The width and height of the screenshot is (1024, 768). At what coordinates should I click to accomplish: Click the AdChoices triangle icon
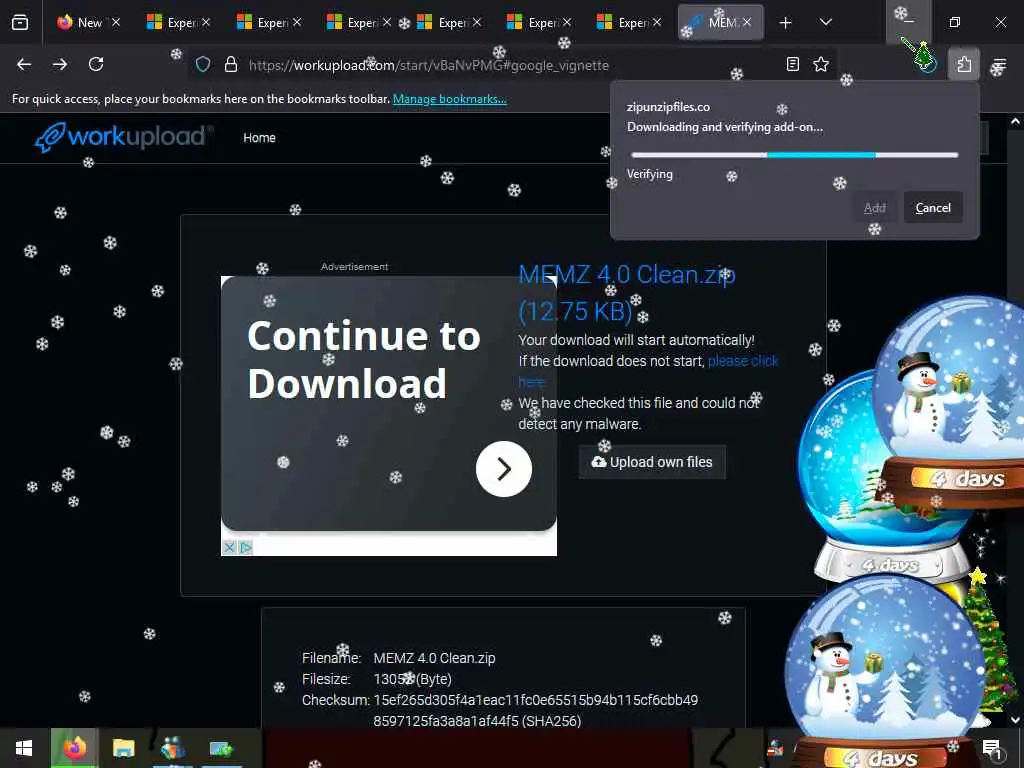[x=246, y=547]
